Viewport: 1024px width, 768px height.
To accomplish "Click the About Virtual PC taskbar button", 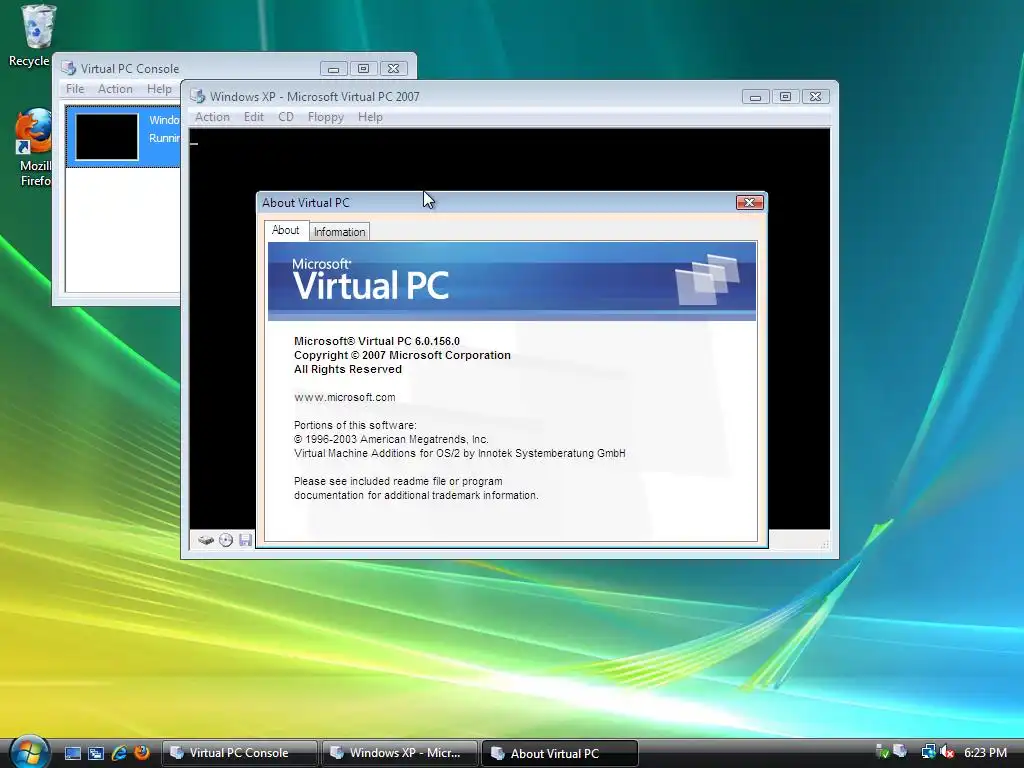I will click(559, 753).
